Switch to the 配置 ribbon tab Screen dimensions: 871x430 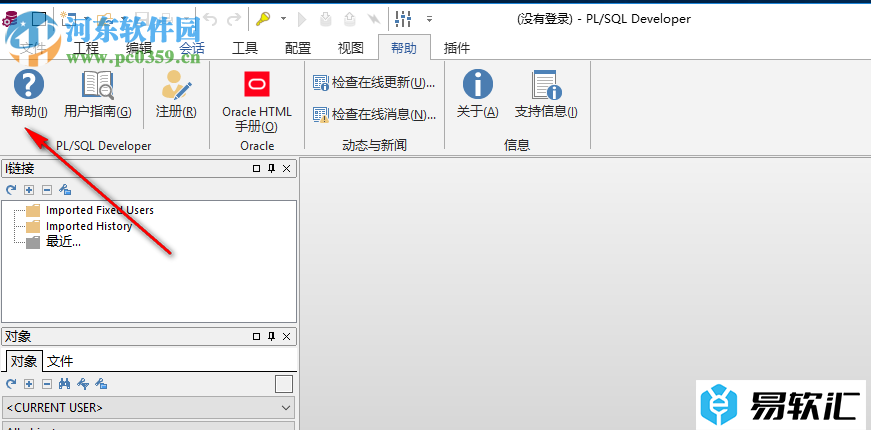(x=298, y=48)
